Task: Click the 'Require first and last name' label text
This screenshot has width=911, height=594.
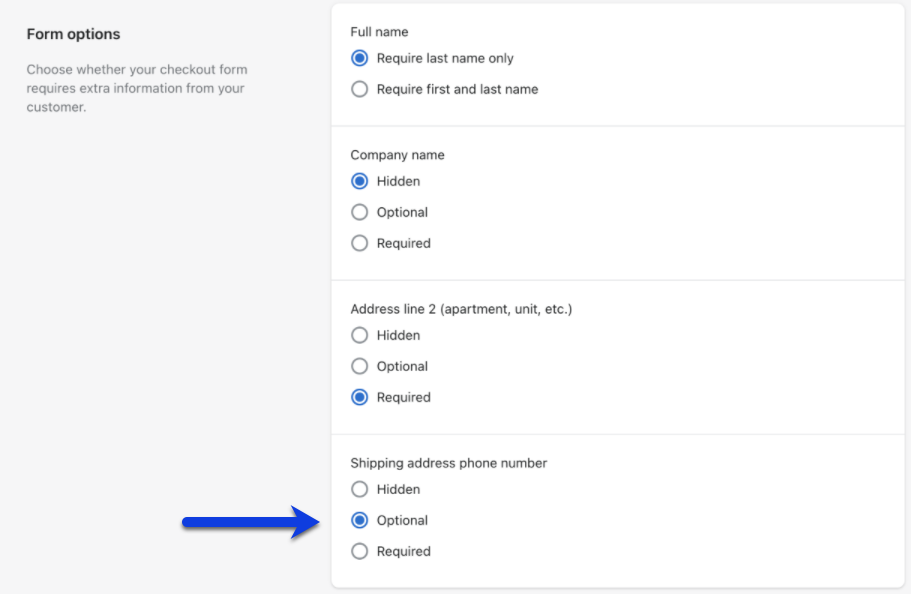Action: 457,89
